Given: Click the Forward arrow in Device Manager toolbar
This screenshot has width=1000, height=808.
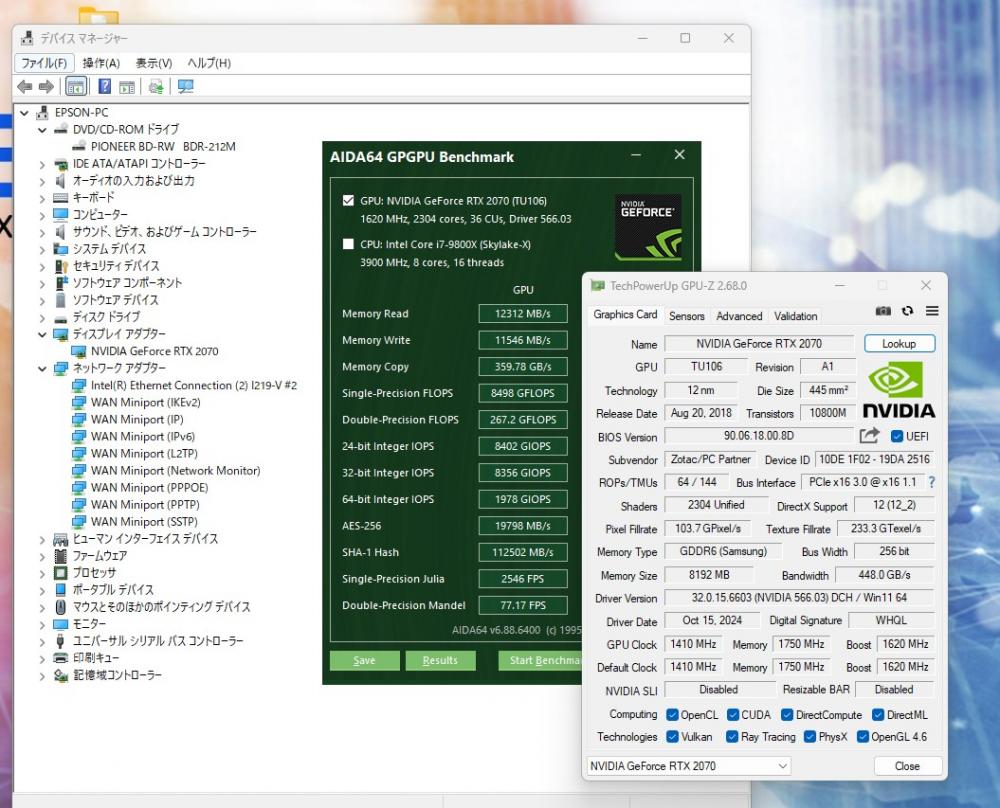Looking at the screenshot, I should coord(46,87).
